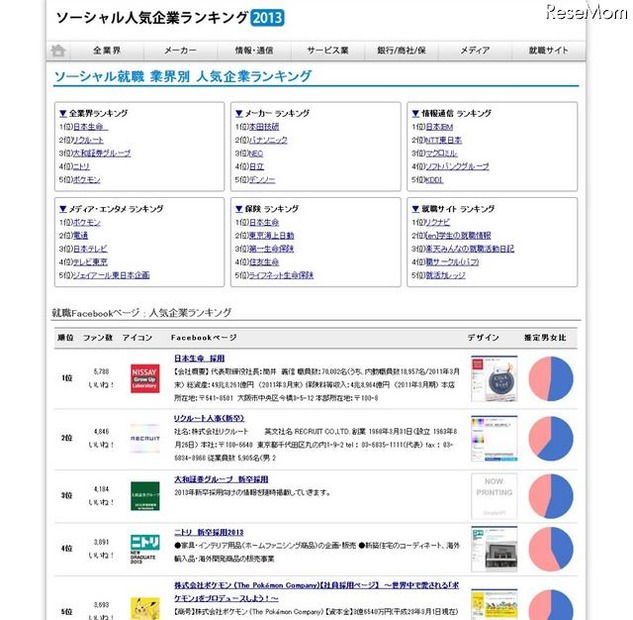Image resolution: width=633 pixels, height=620 pixels.
Task: Open ニトリ 新卒採用2013 Facebook page link
Action: (x=209, y=533)
